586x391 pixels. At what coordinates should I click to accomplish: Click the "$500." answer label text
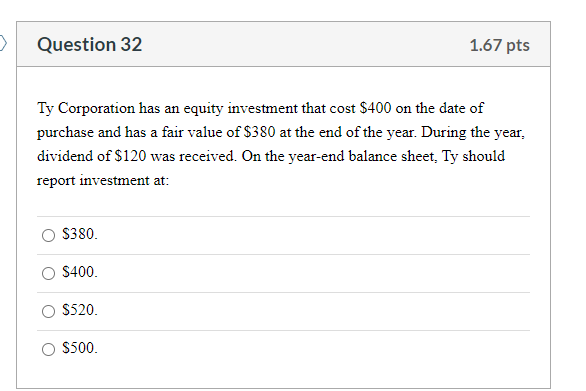point(80,348)
